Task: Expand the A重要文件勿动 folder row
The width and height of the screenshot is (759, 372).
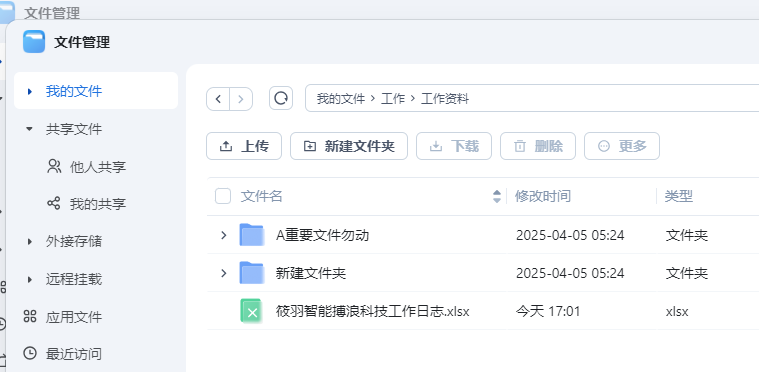Action: point(224,235)
